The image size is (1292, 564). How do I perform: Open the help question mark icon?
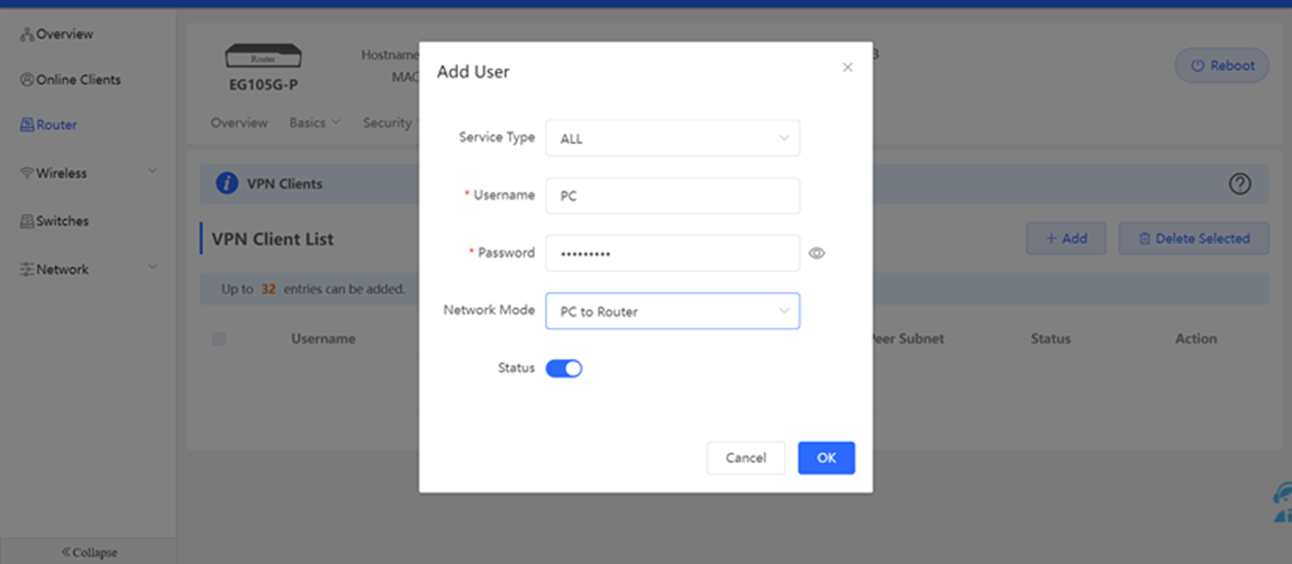(1240, 184)
